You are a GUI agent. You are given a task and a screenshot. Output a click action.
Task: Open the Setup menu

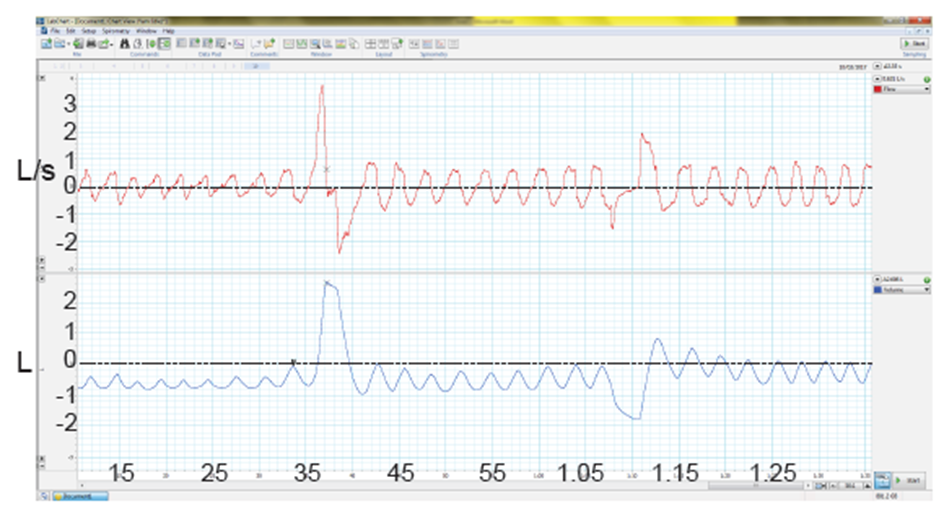[89, 31]
